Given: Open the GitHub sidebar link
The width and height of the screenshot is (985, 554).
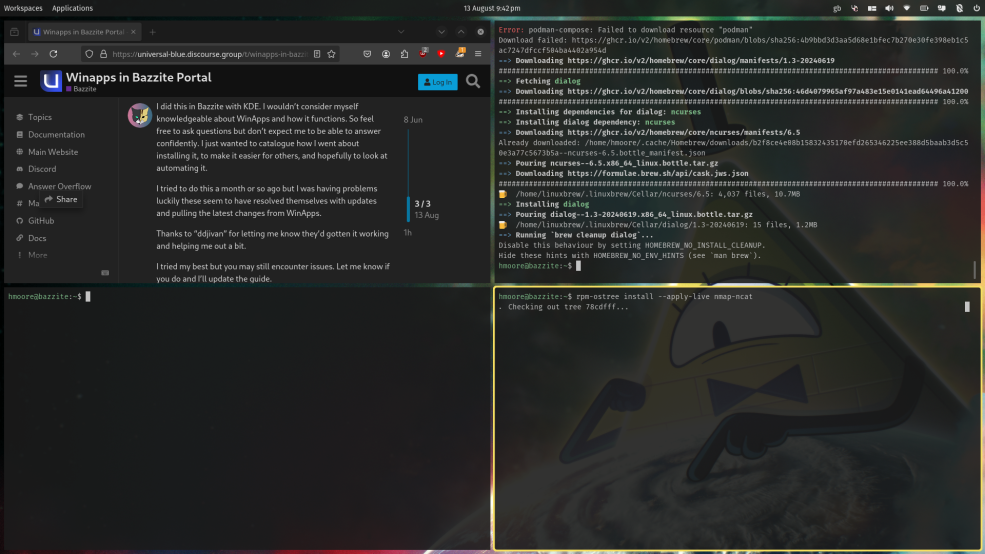Looking at the screenshot, I should pyautogui.click(x=41, y=221).
